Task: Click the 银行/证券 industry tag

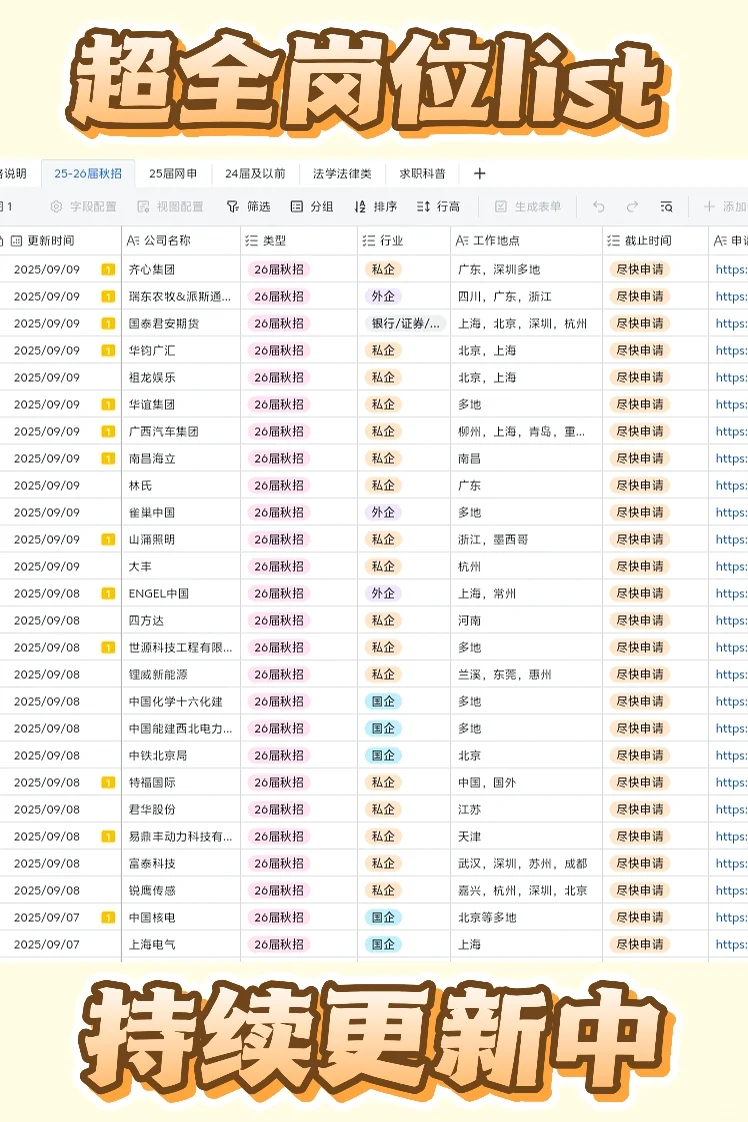Action: 405,323
